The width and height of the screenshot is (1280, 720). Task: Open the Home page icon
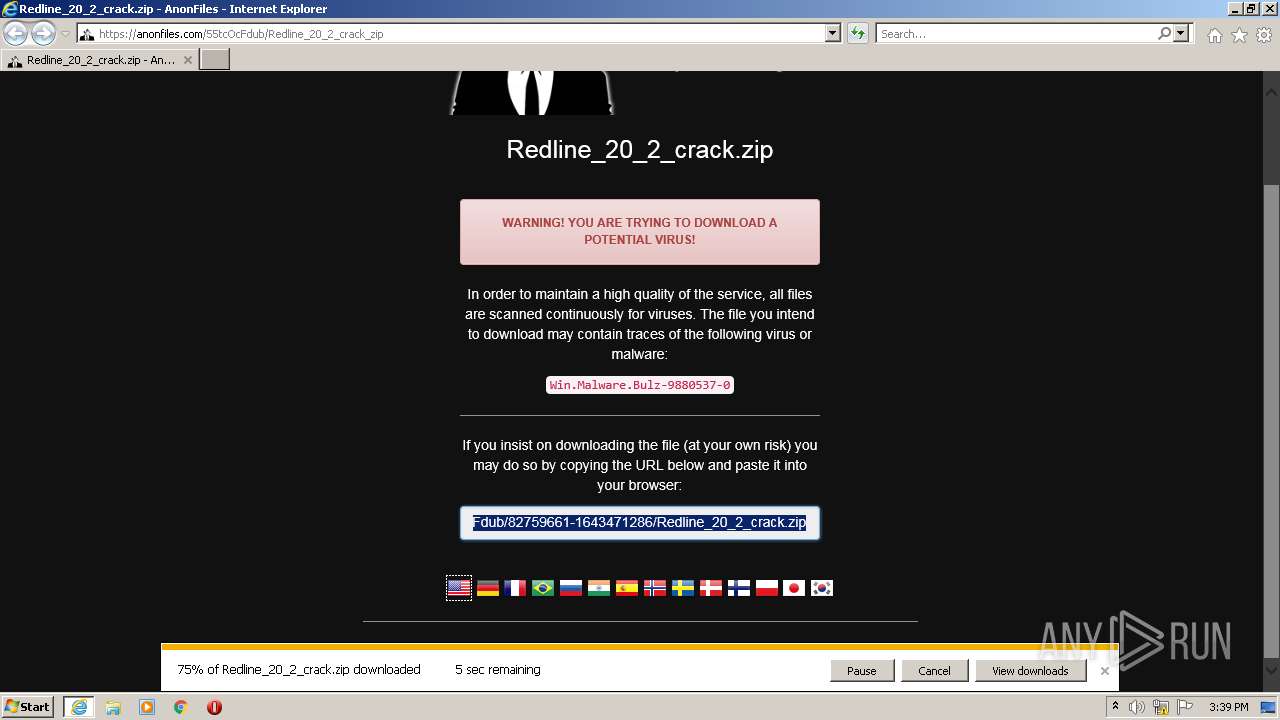[1214, 35]
